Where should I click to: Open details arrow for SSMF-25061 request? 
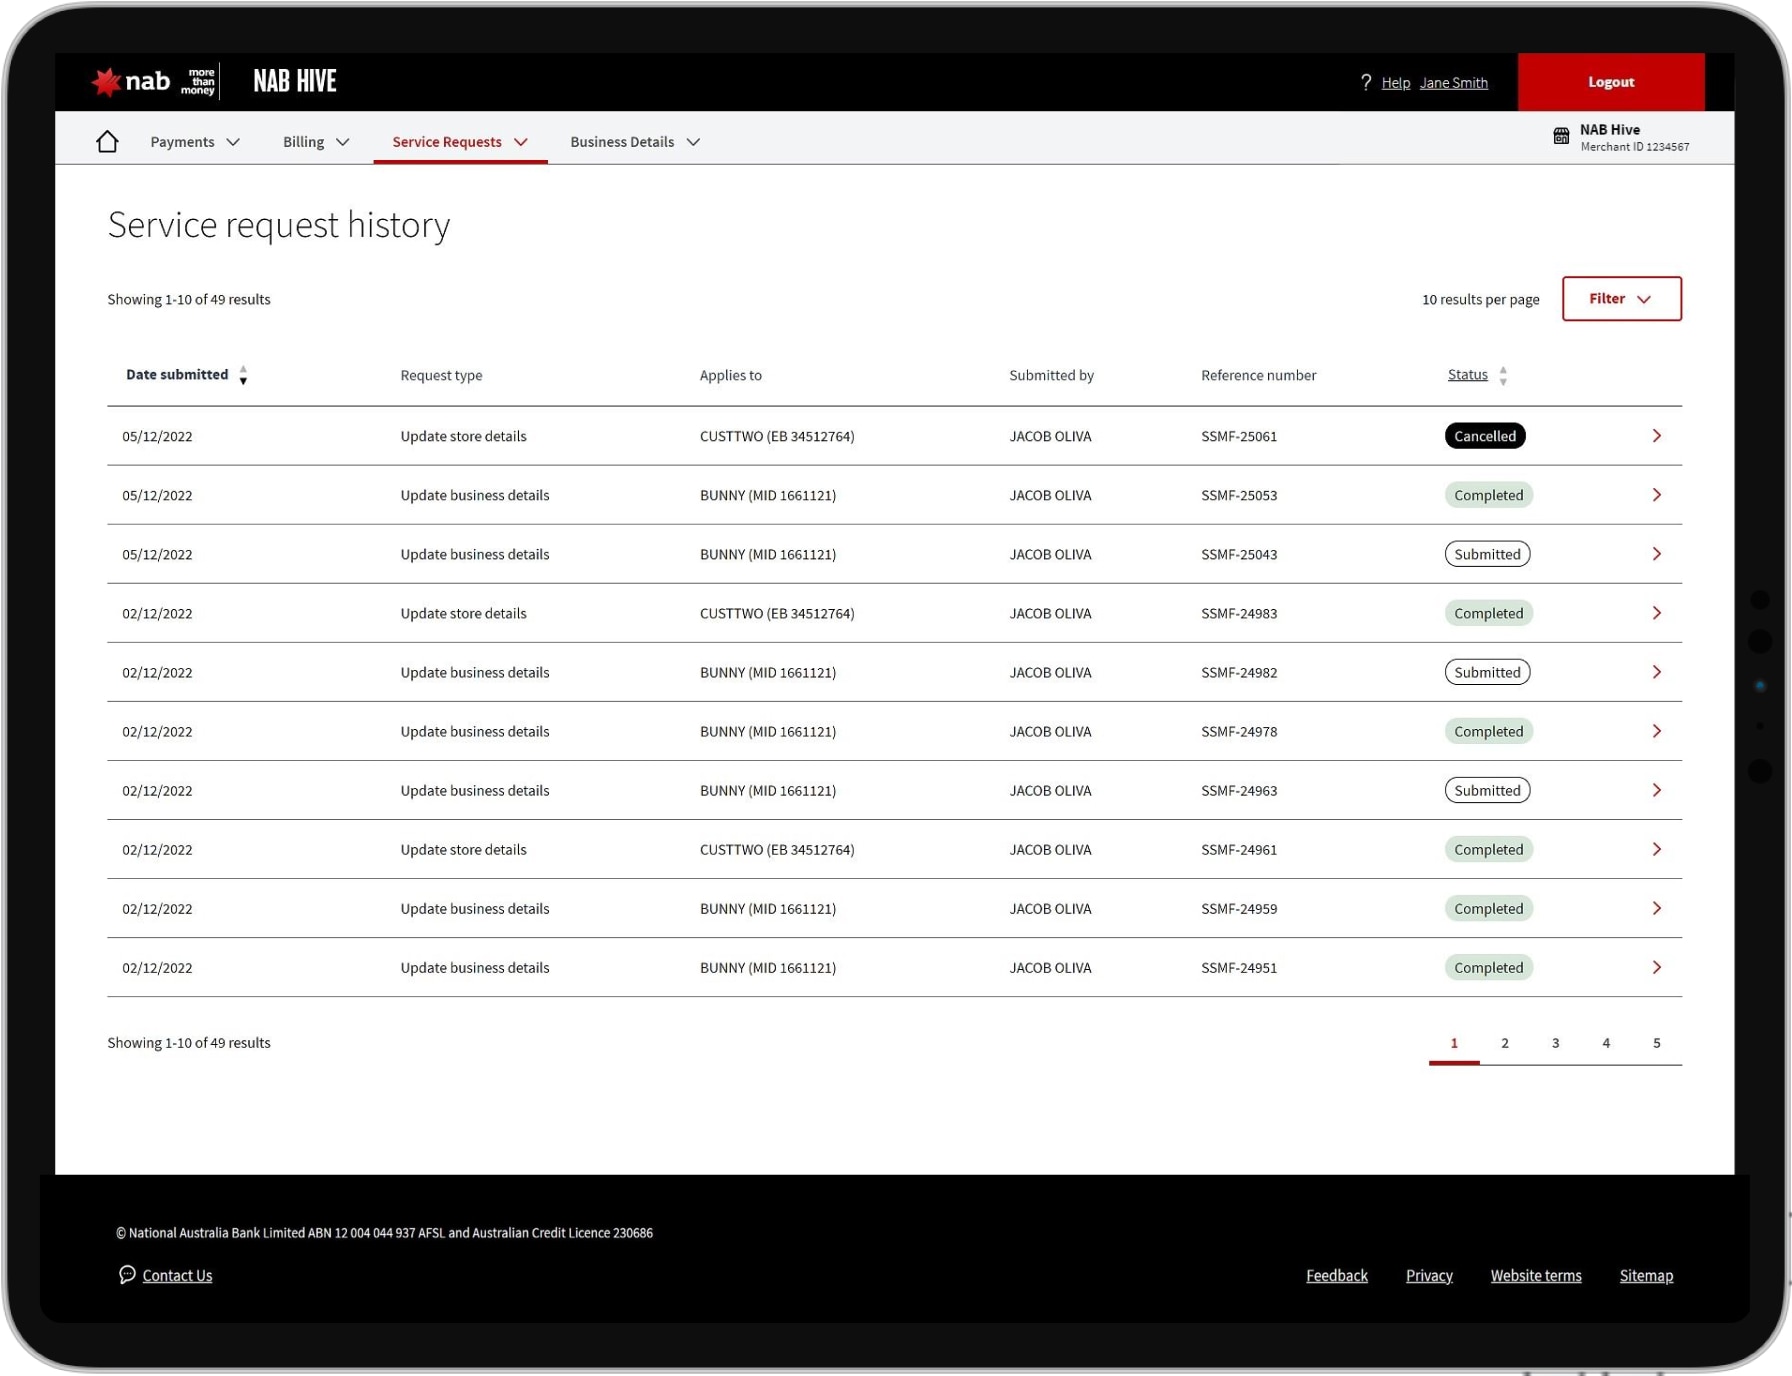click(x=1656, y=436)
